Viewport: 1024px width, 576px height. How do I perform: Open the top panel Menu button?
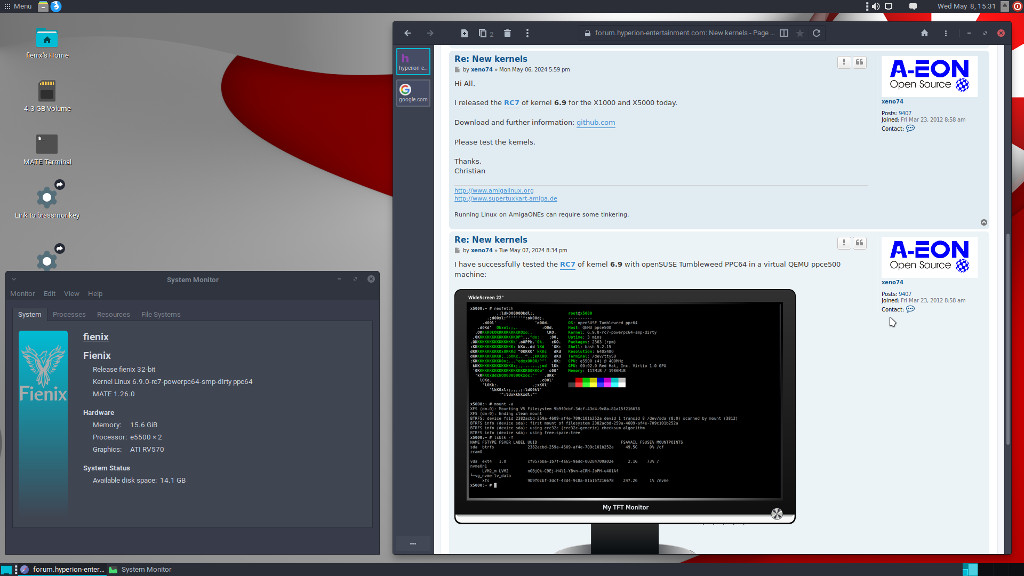coord(18,6)
